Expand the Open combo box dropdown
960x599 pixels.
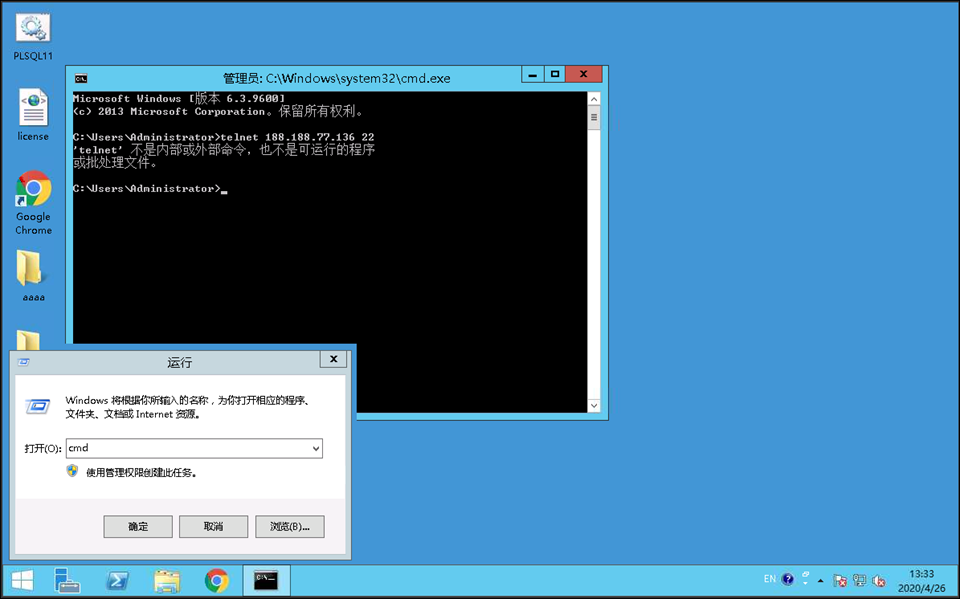[x=316, y=449]
